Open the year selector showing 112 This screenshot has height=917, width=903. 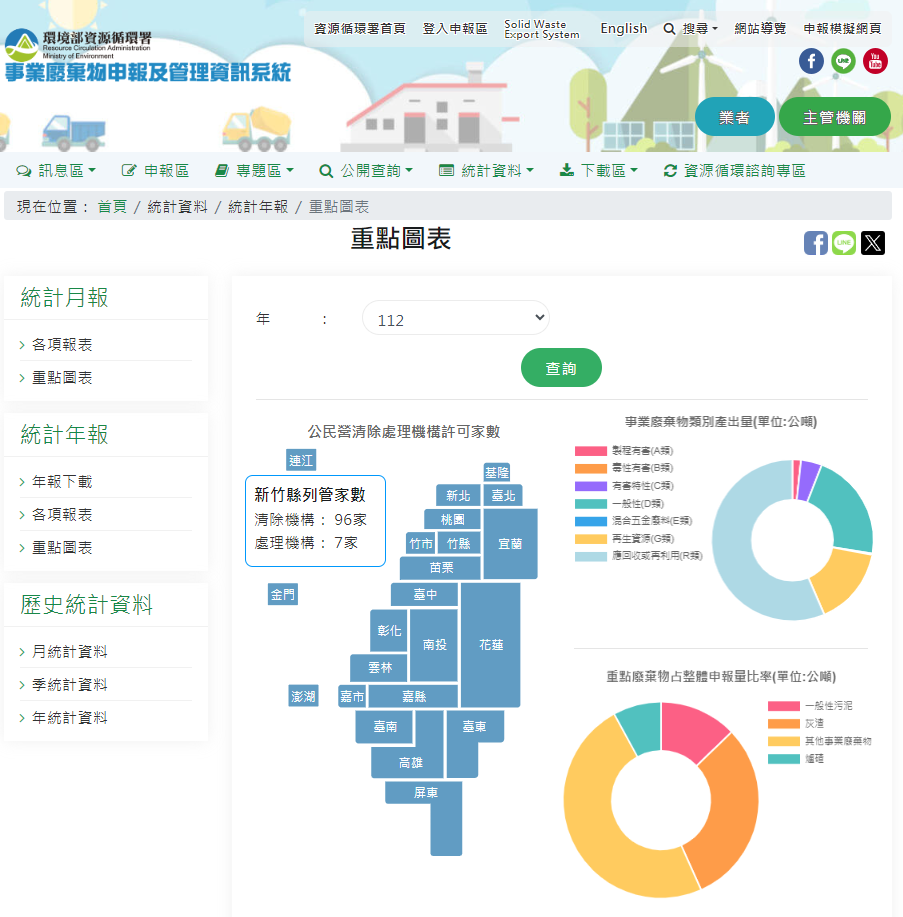click(455, 317)
